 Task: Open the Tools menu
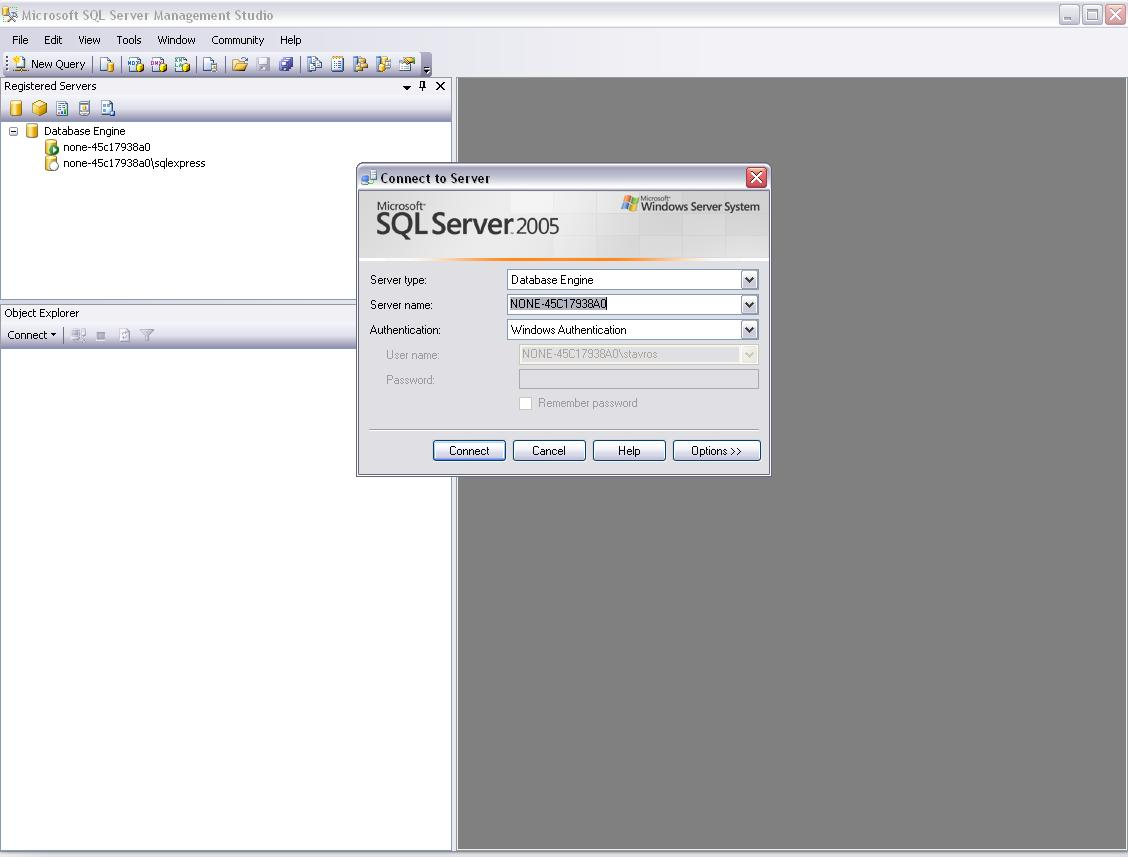pos(129,40)
